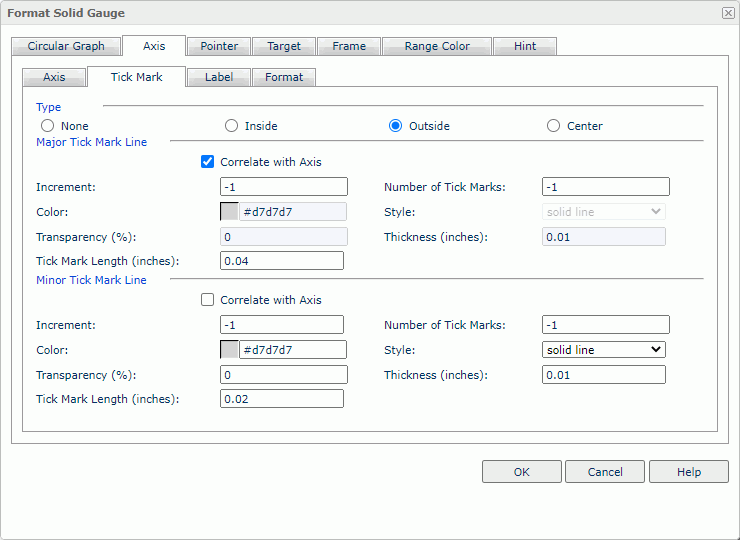Open Help for this dialog
The height and width of the screenshot is (540, 740).
(688, 472)
